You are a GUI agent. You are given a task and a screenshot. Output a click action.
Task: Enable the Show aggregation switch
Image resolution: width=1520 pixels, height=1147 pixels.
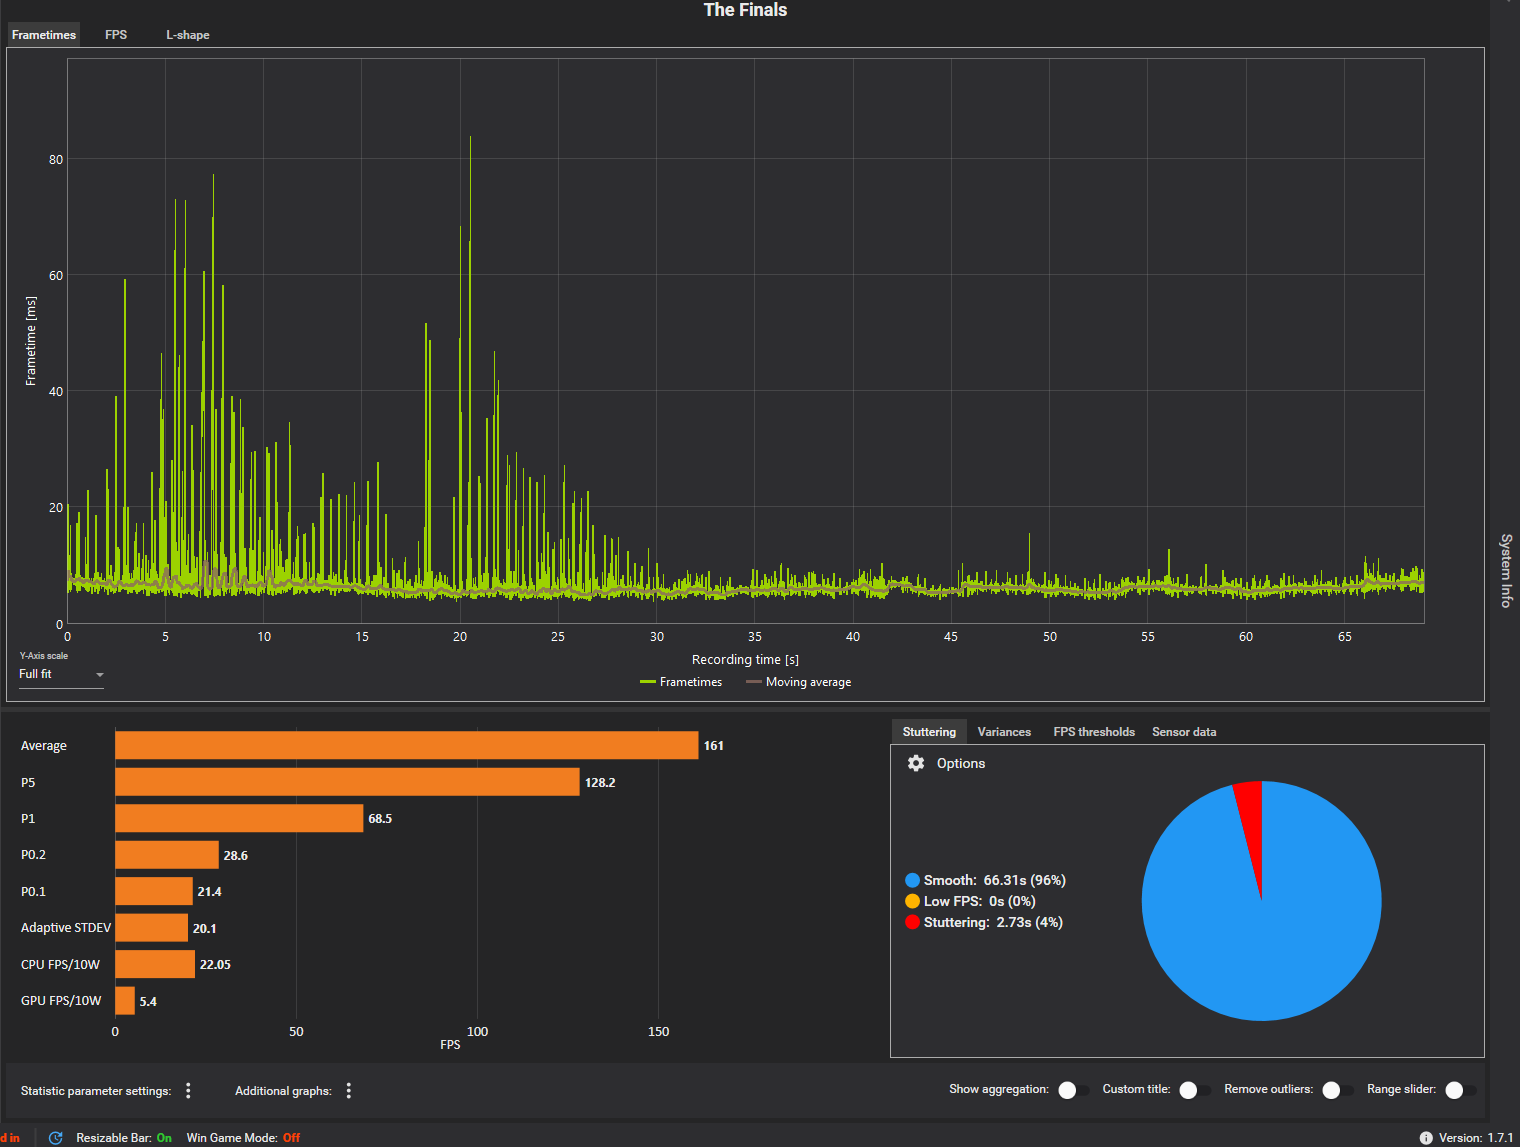[1073, 1090]
